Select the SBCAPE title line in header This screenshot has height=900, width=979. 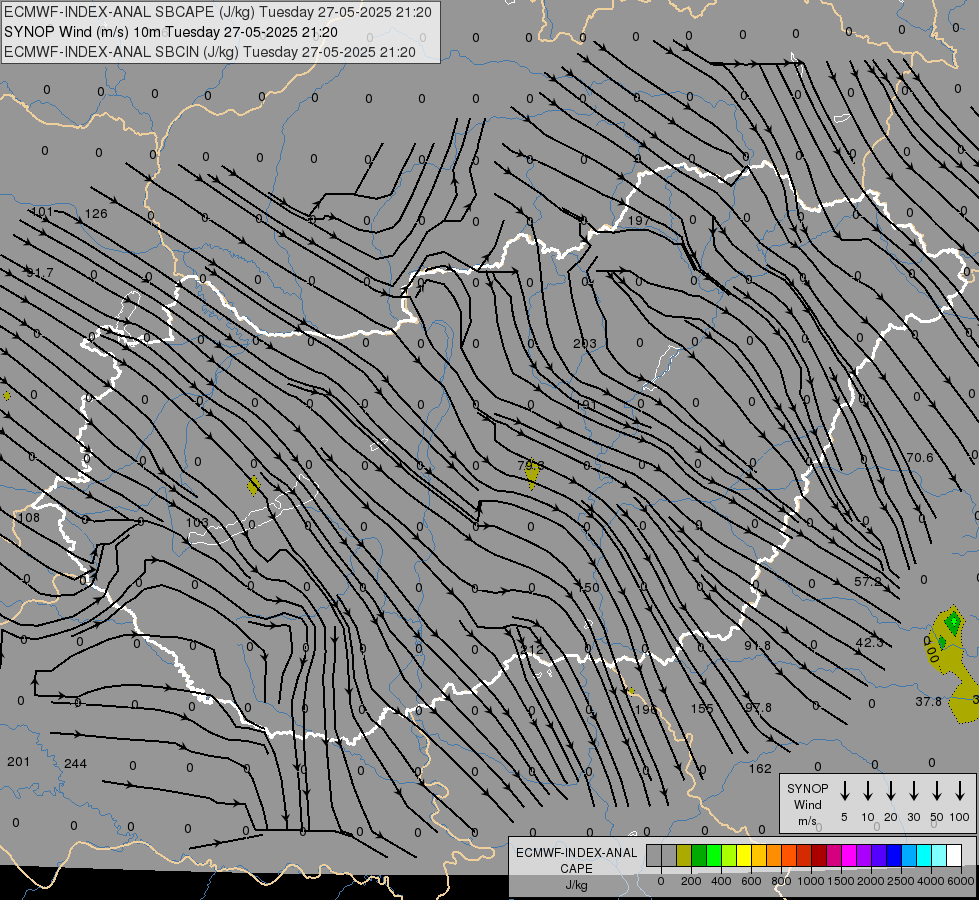coord(218,12)
